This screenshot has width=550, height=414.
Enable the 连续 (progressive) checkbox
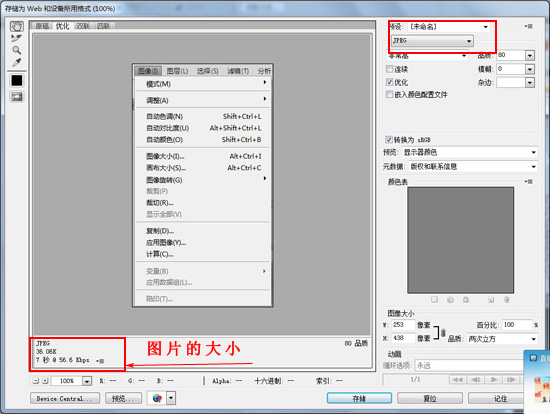click(389, 69)
